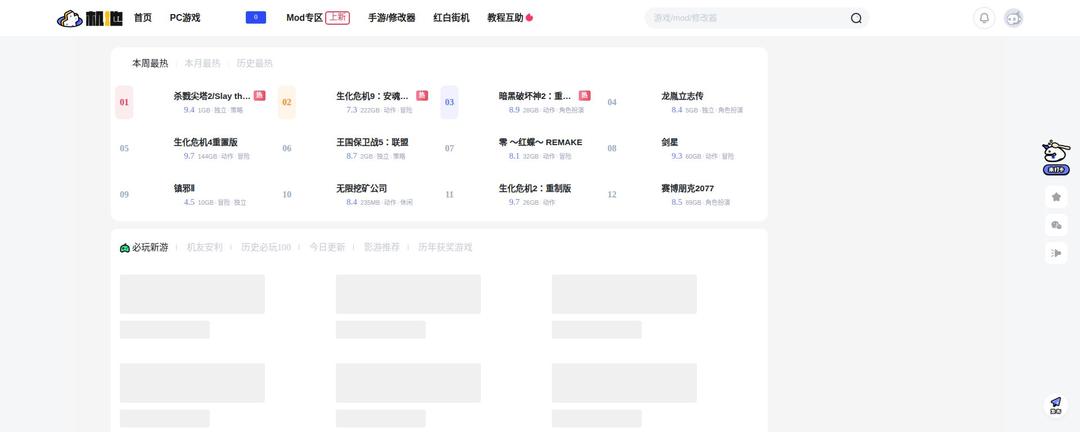
Task: Open 镇邪II game page
Action: 184,188
